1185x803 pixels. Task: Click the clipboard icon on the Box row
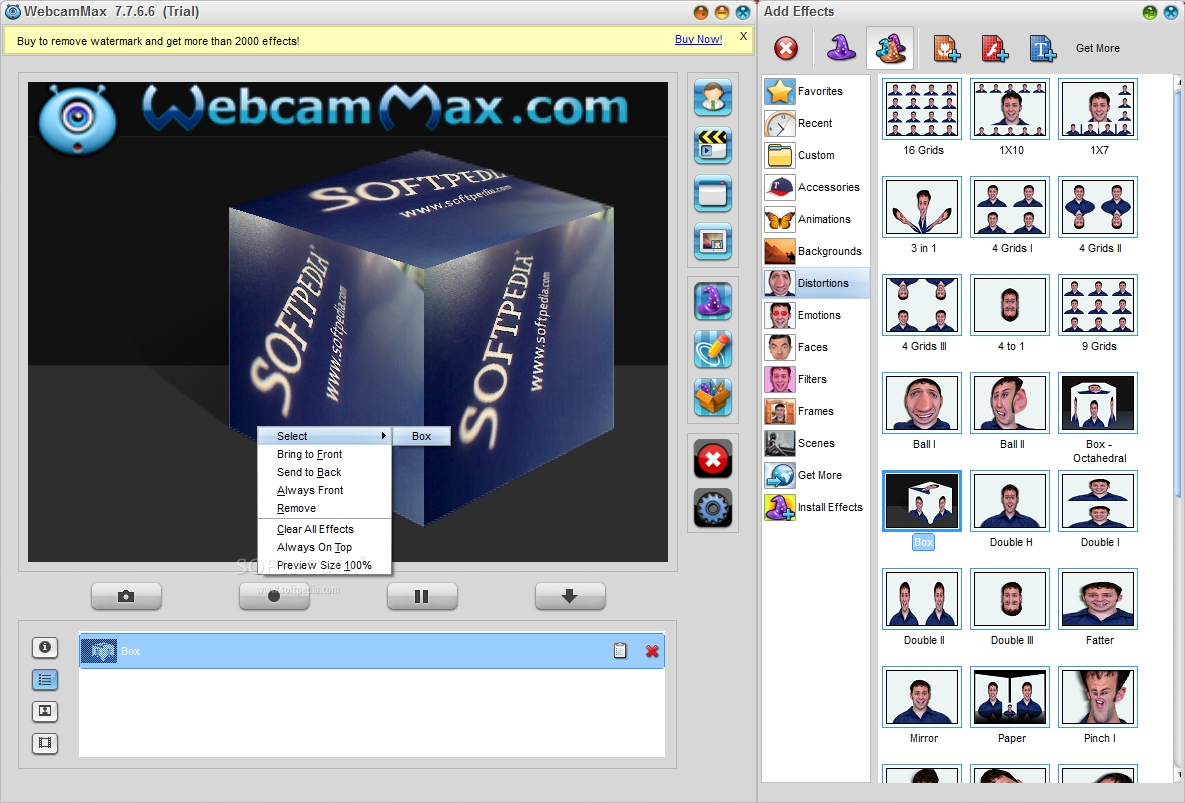coord(620,650)
